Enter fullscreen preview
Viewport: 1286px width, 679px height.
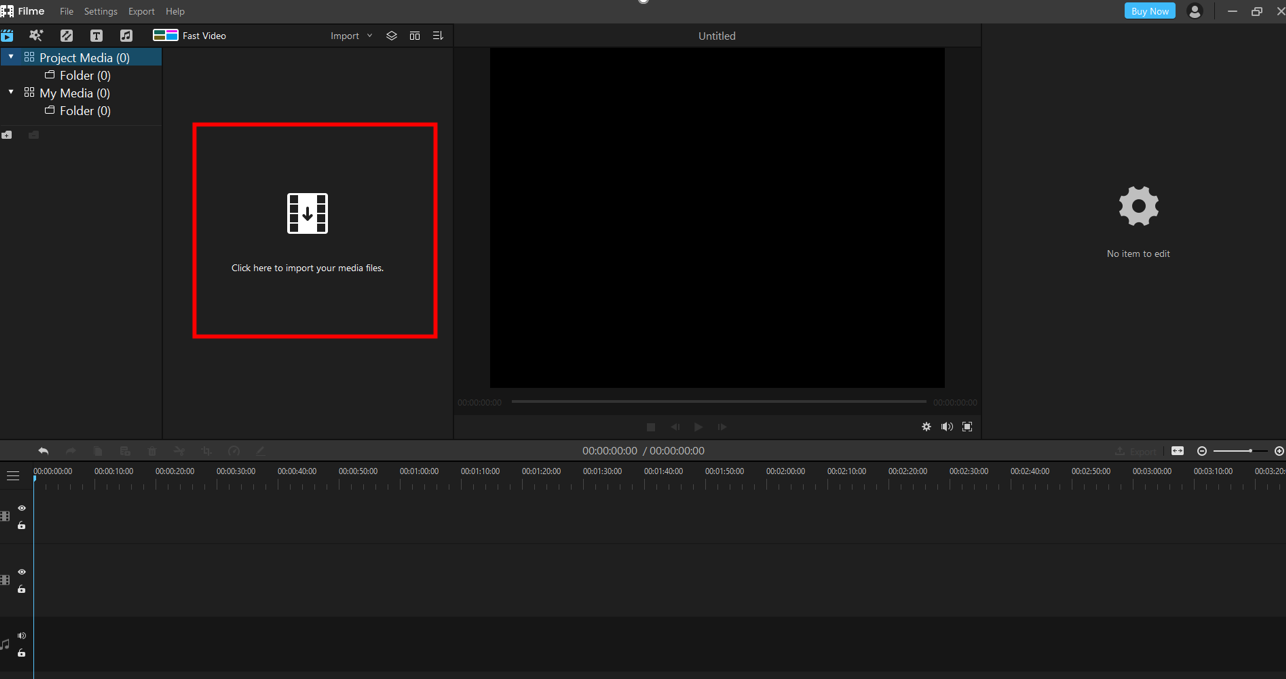pyautogui.click(x=967, y=427)
